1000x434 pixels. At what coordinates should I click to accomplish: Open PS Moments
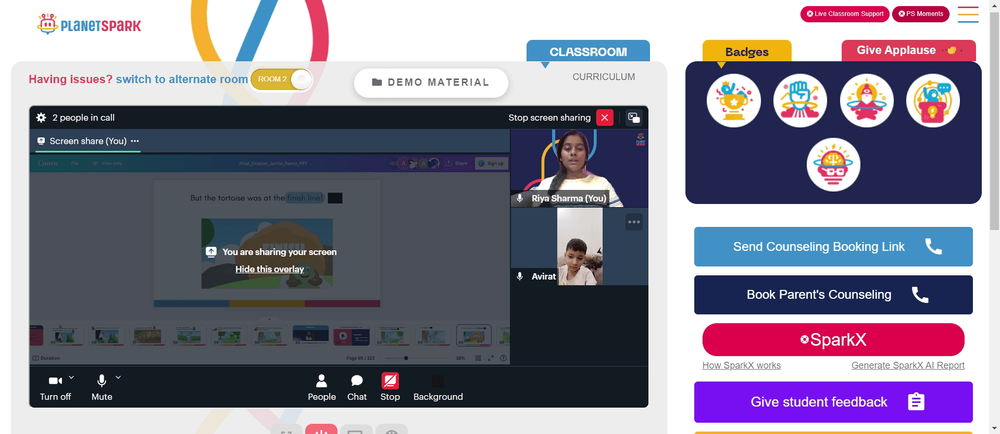(x=920, y=13)
